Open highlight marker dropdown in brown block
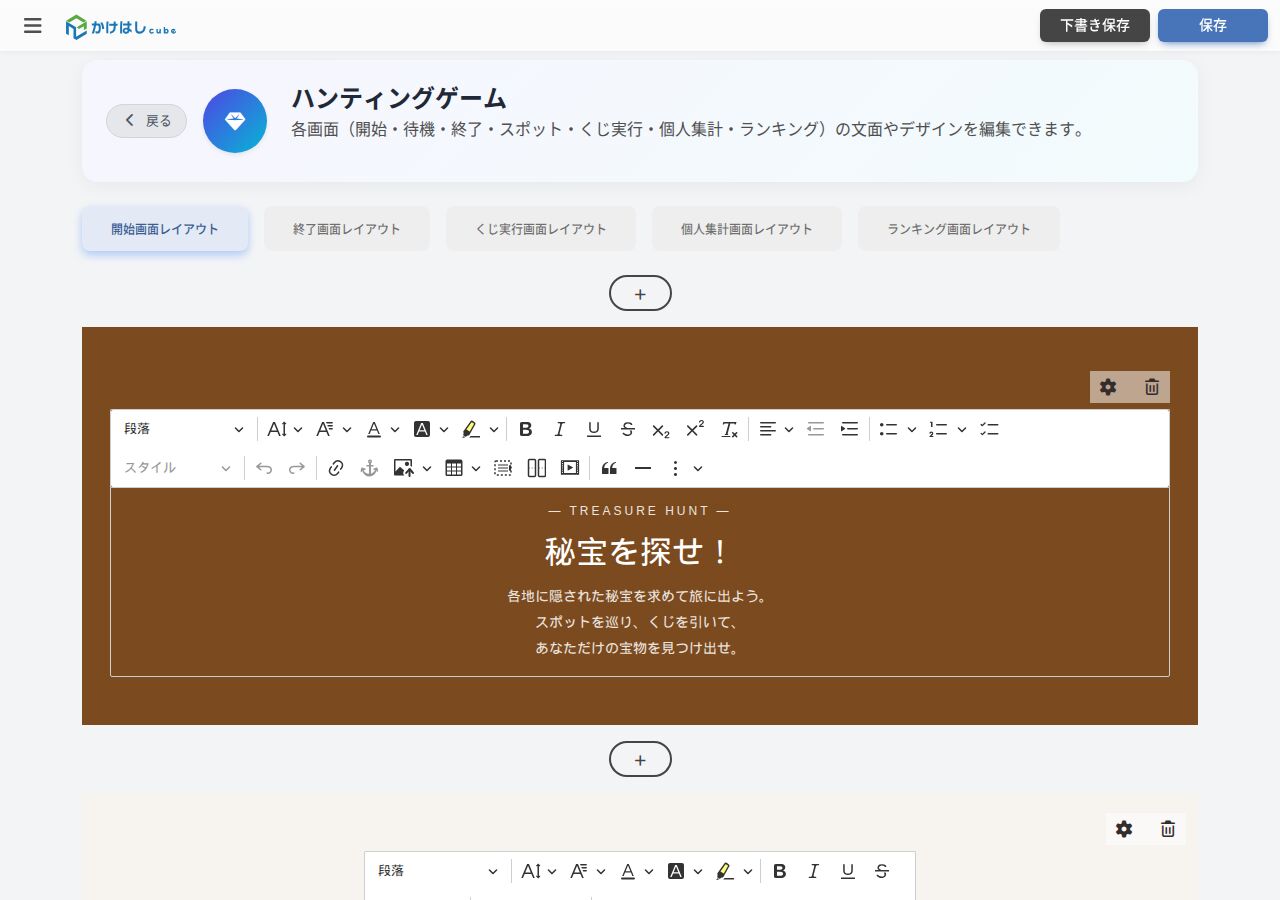Screen dimensions: 1280x900 pos(480,429)
